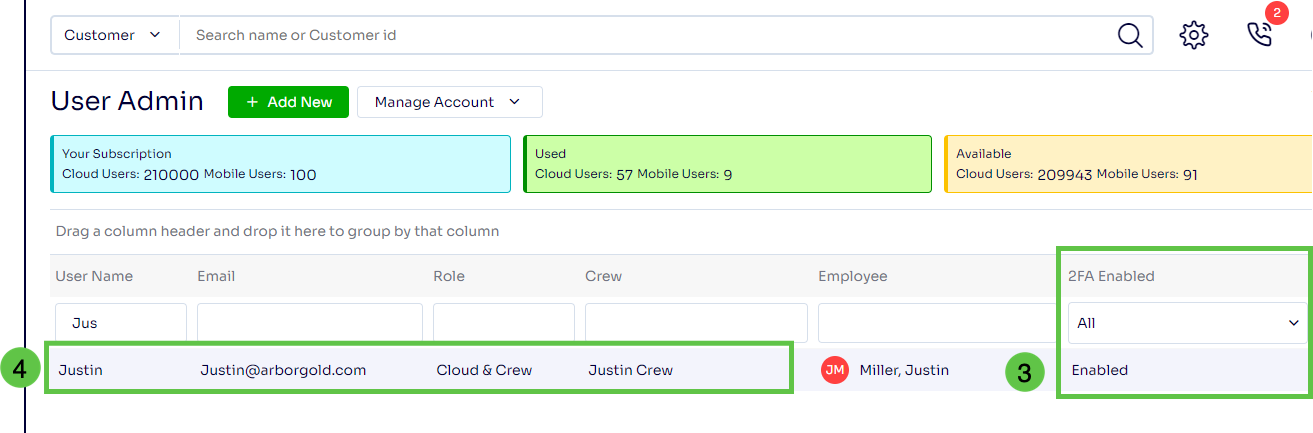Expand the Customer search type dropdown
The image size is (1313, 433).
click(112, 35)
